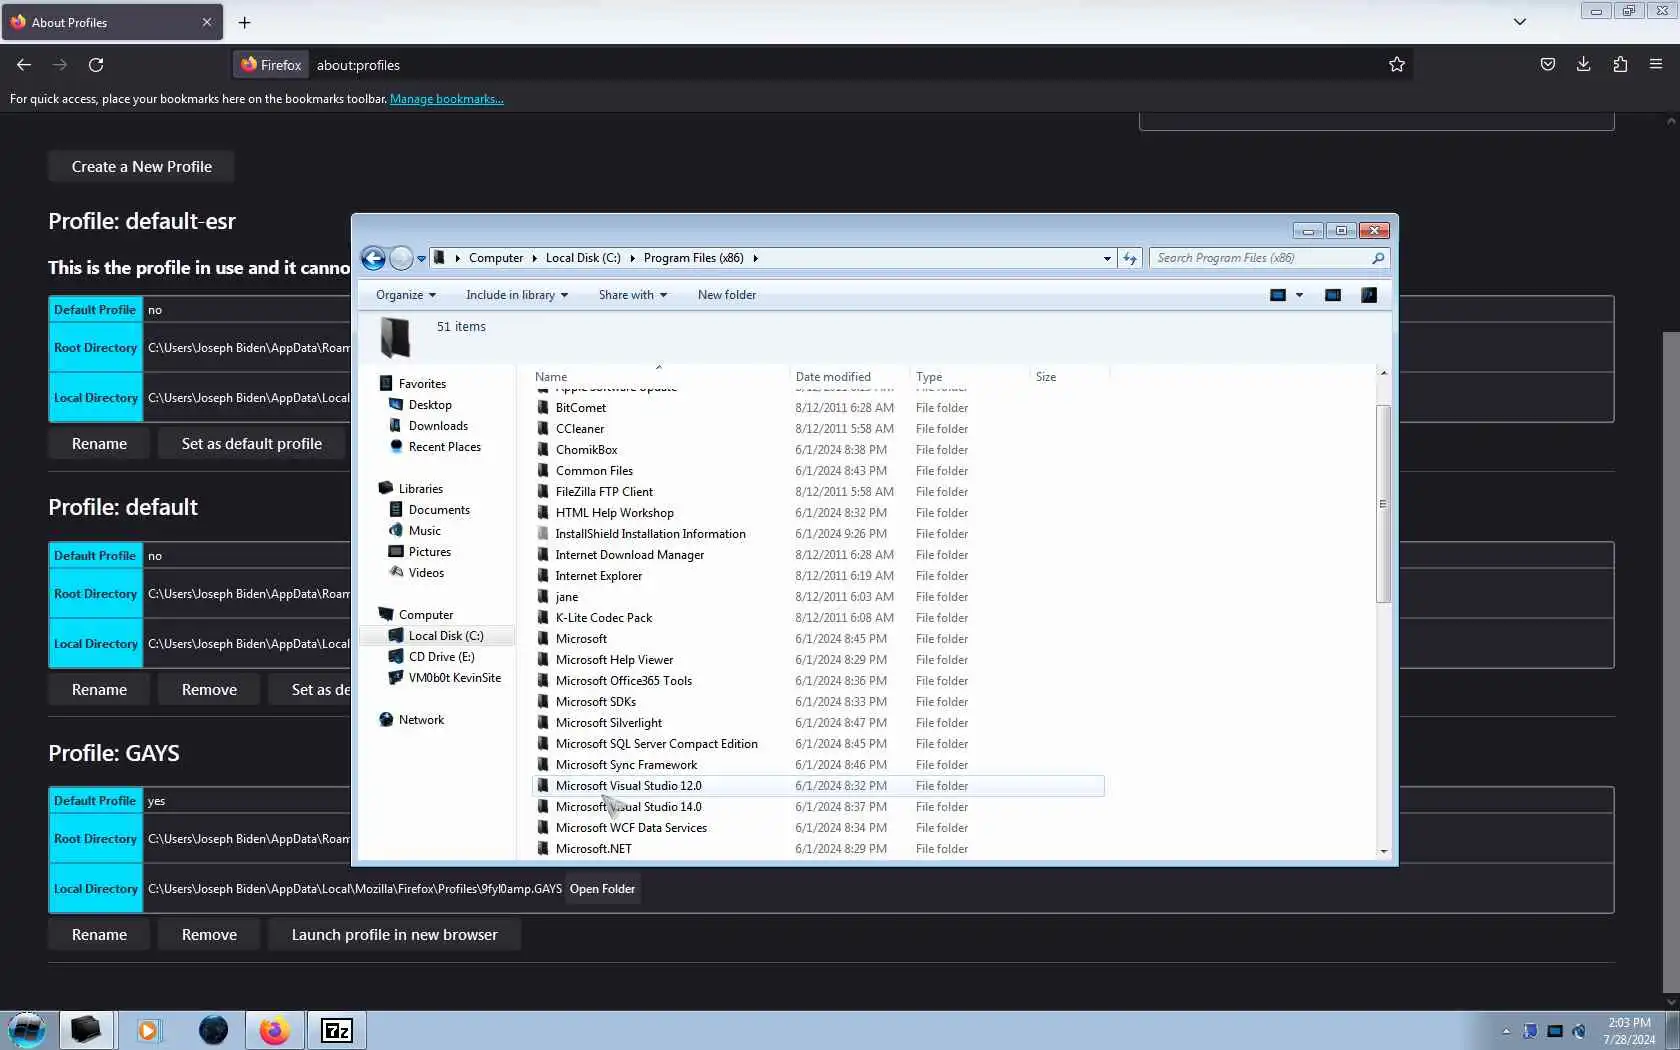Click Computer in the Explorer breadcrumb
The image size is (1680, 1050).
click(x=496, y=258)
